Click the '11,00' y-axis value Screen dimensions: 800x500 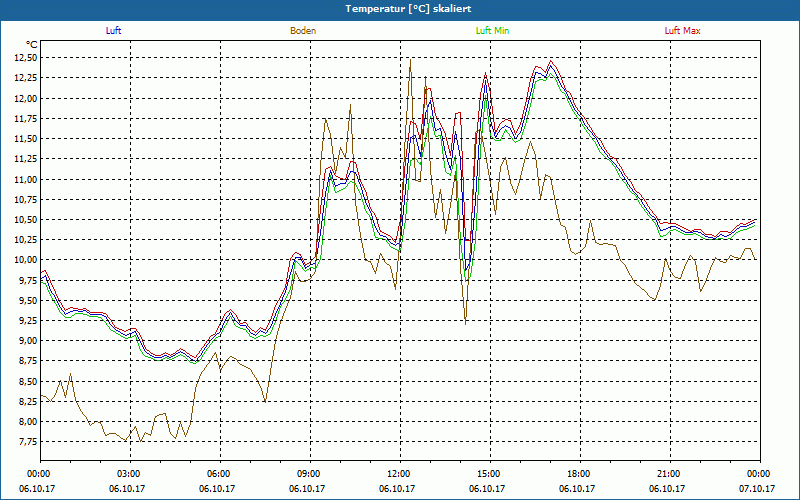click(x=26, y=180)
